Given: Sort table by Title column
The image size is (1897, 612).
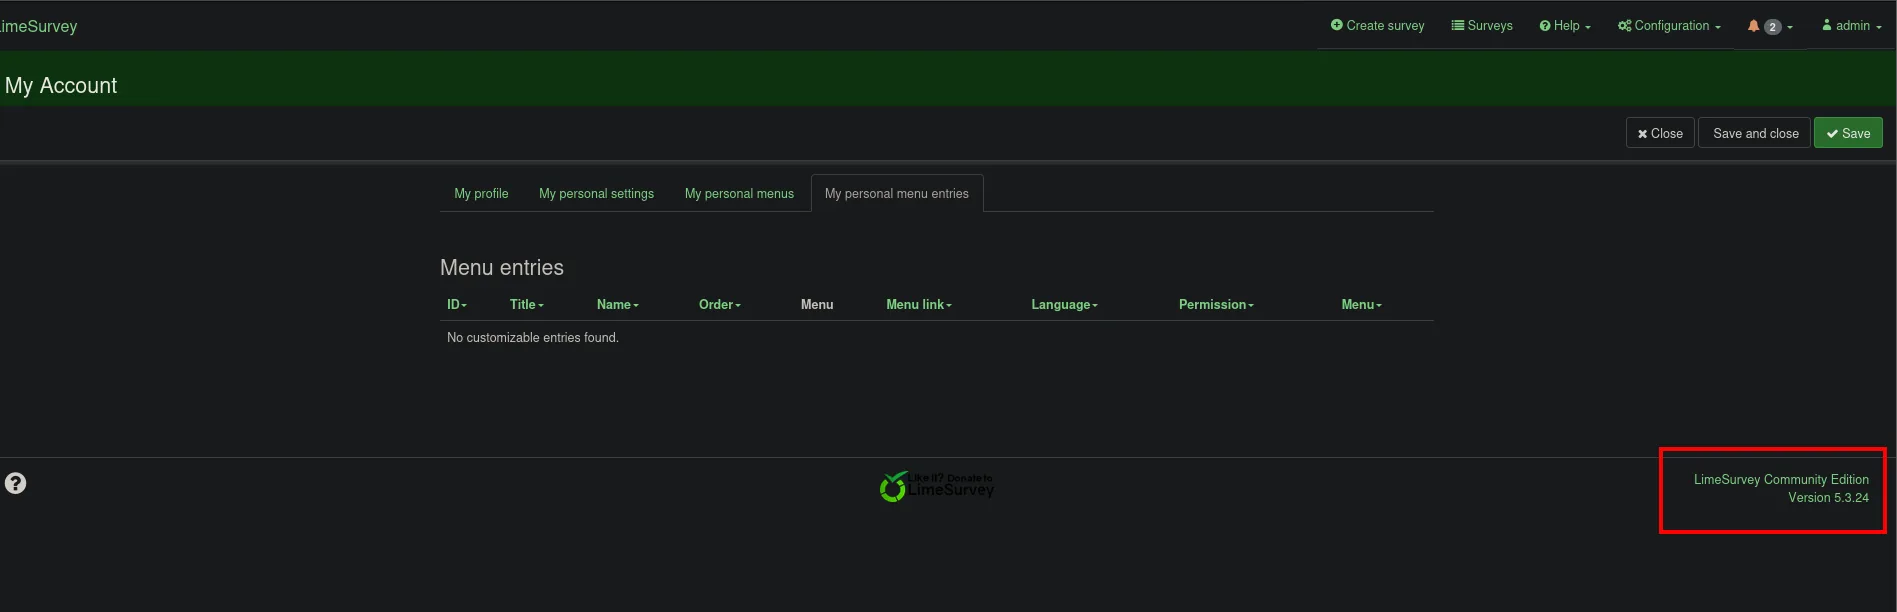Looking at the screenshot, I should tap(527, 305).
